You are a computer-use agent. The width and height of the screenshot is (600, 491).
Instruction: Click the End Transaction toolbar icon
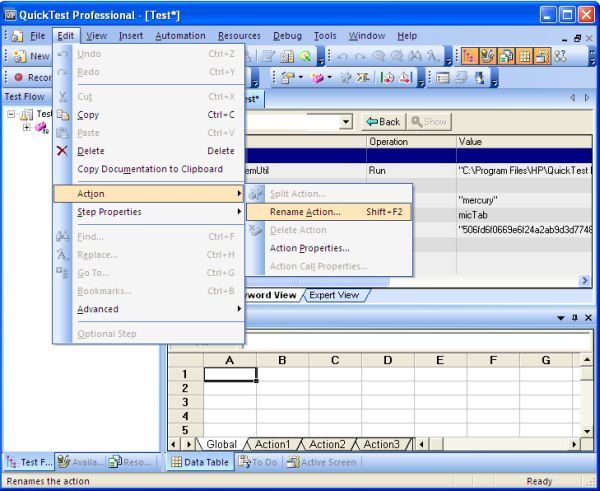405,78
